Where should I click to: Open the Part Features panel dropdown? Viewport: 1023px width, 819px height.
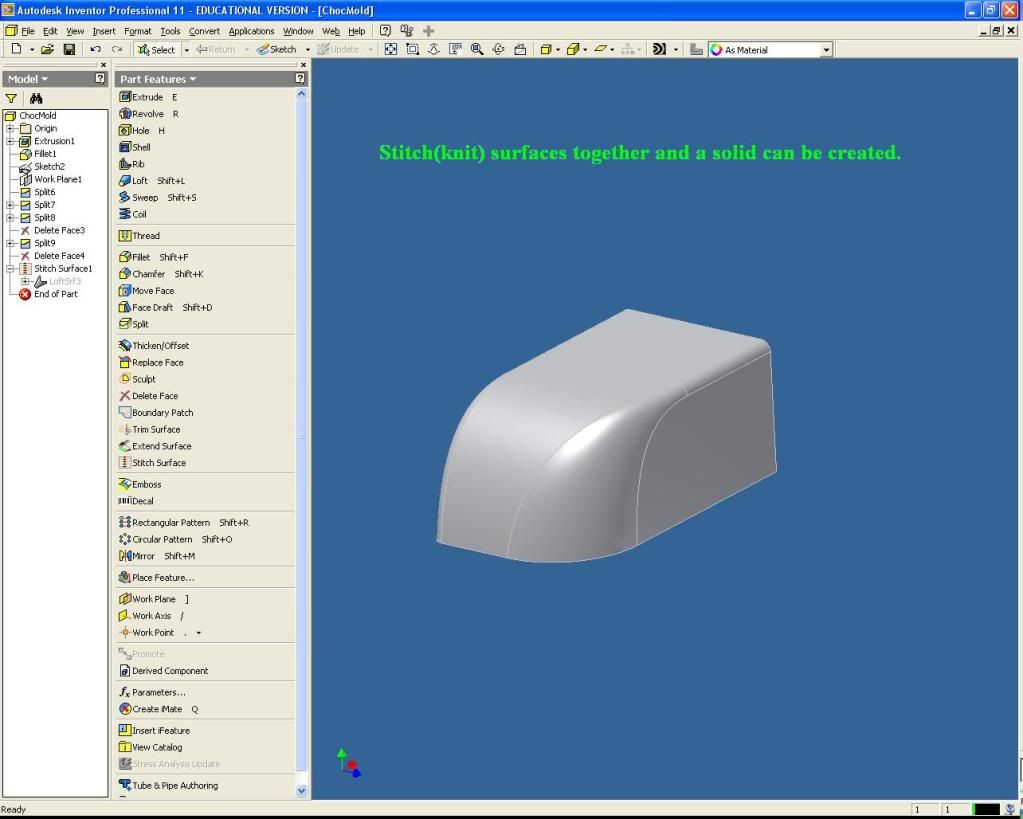[158, 79]
